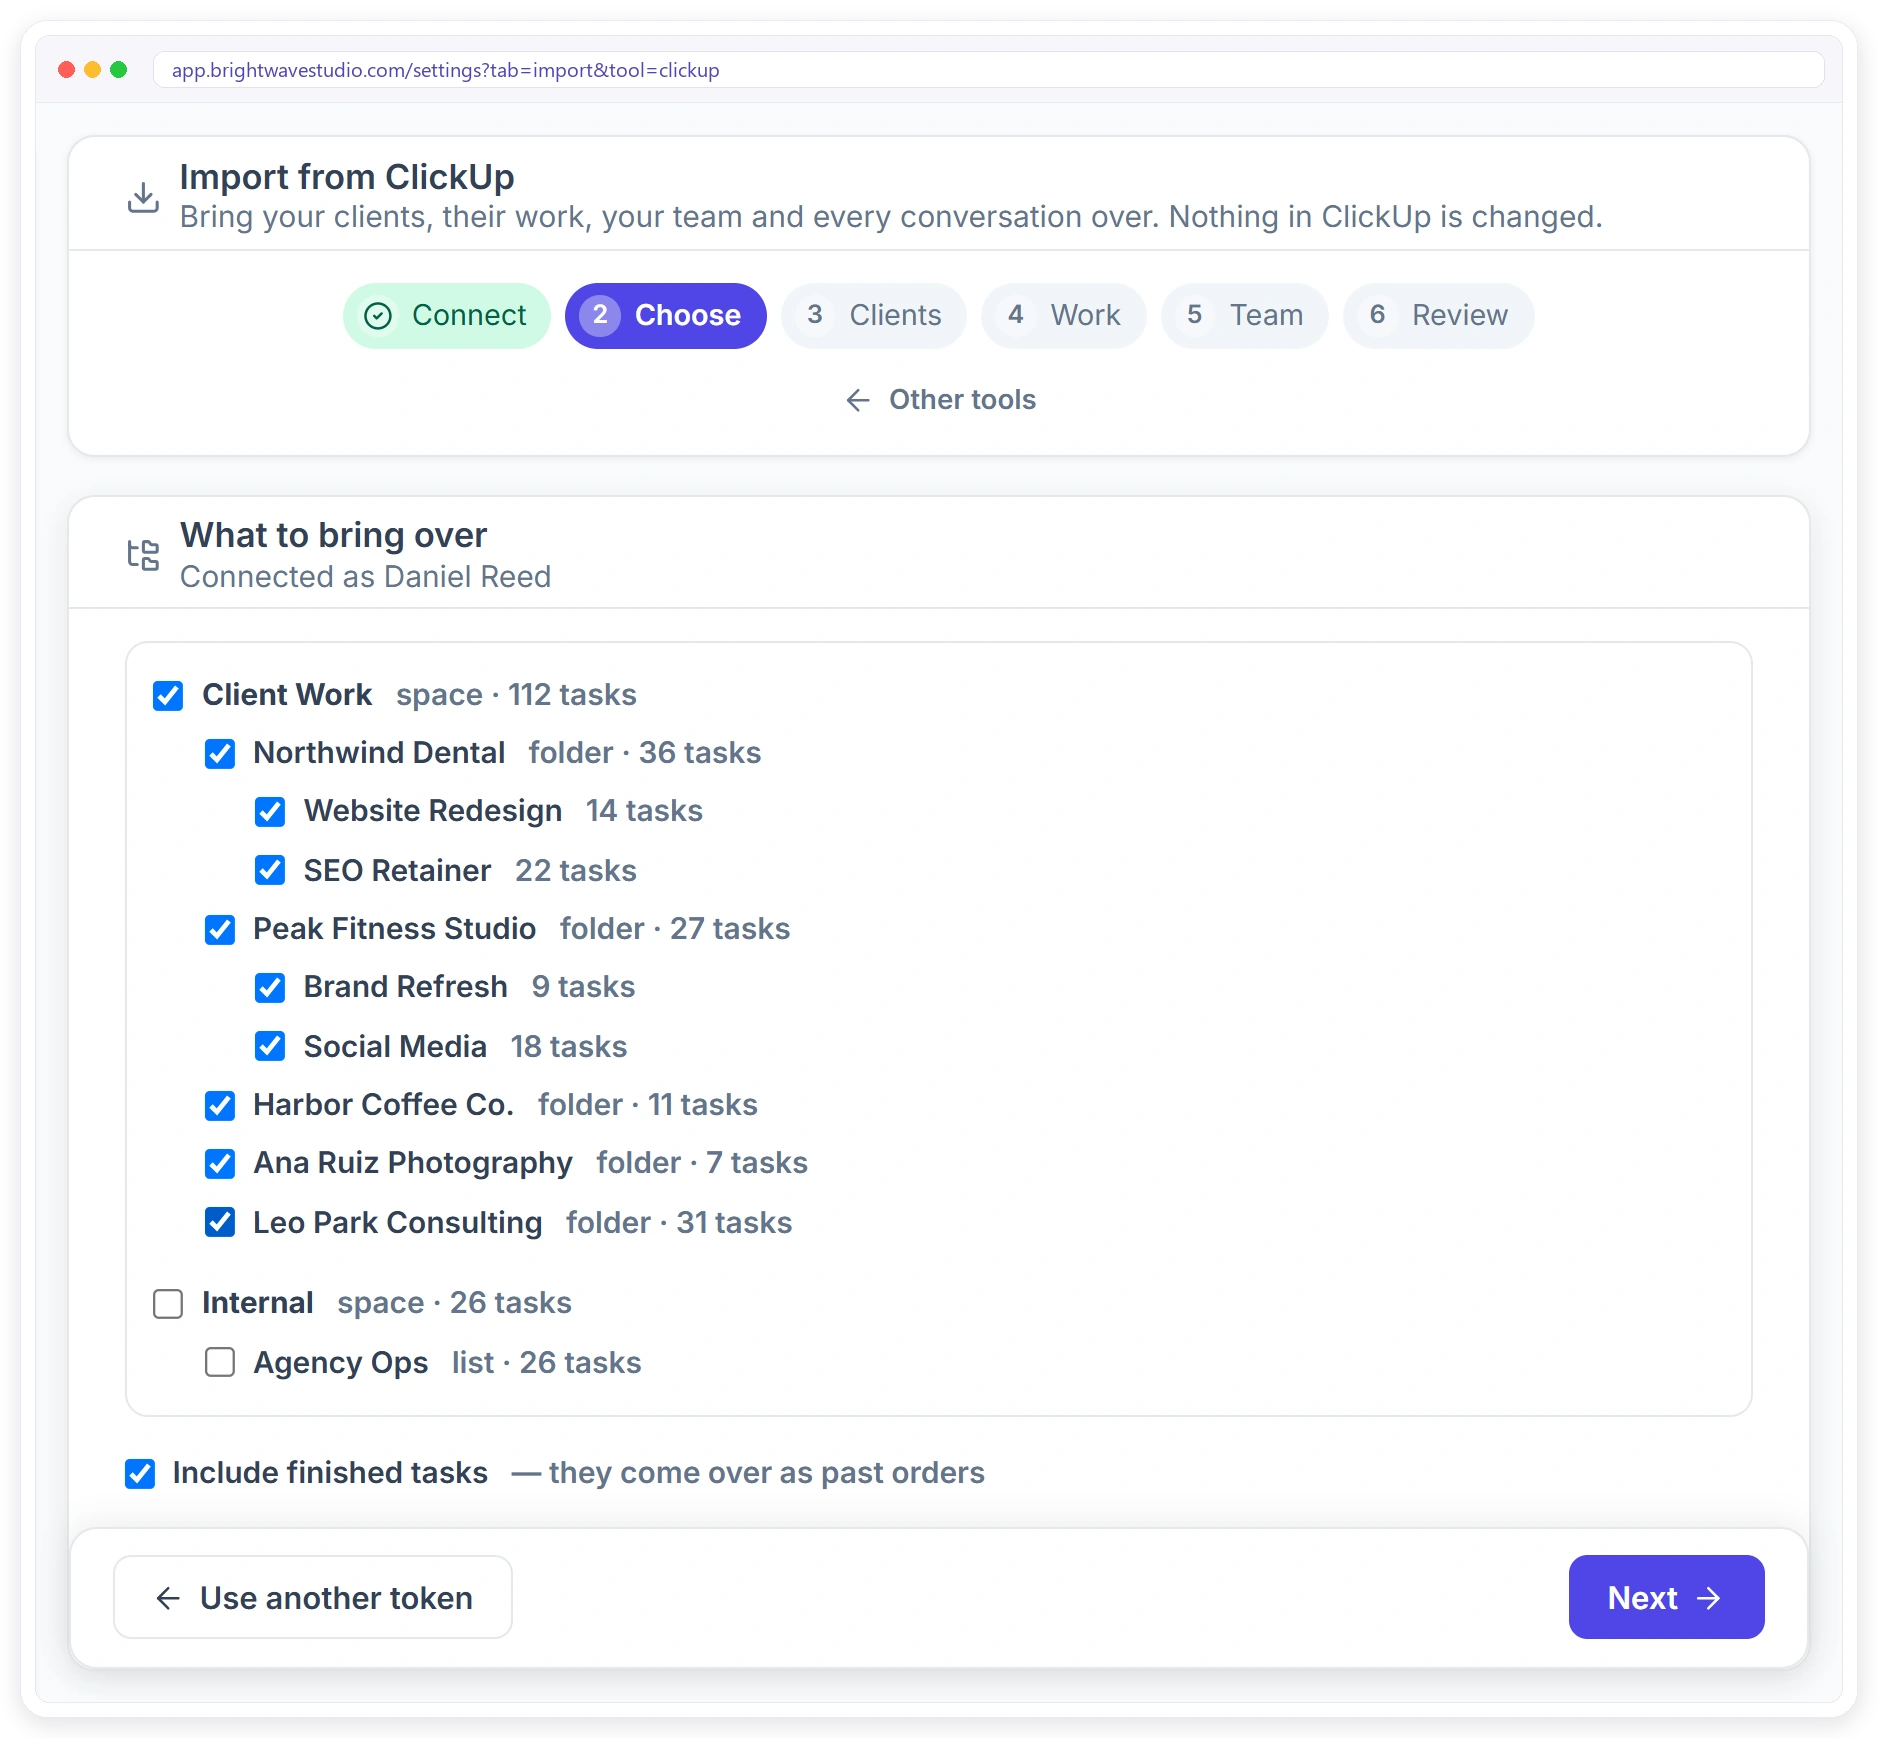Uncheck the Northwind Dental folder
Screen dimensions: 1878x1738
(220, 754)
